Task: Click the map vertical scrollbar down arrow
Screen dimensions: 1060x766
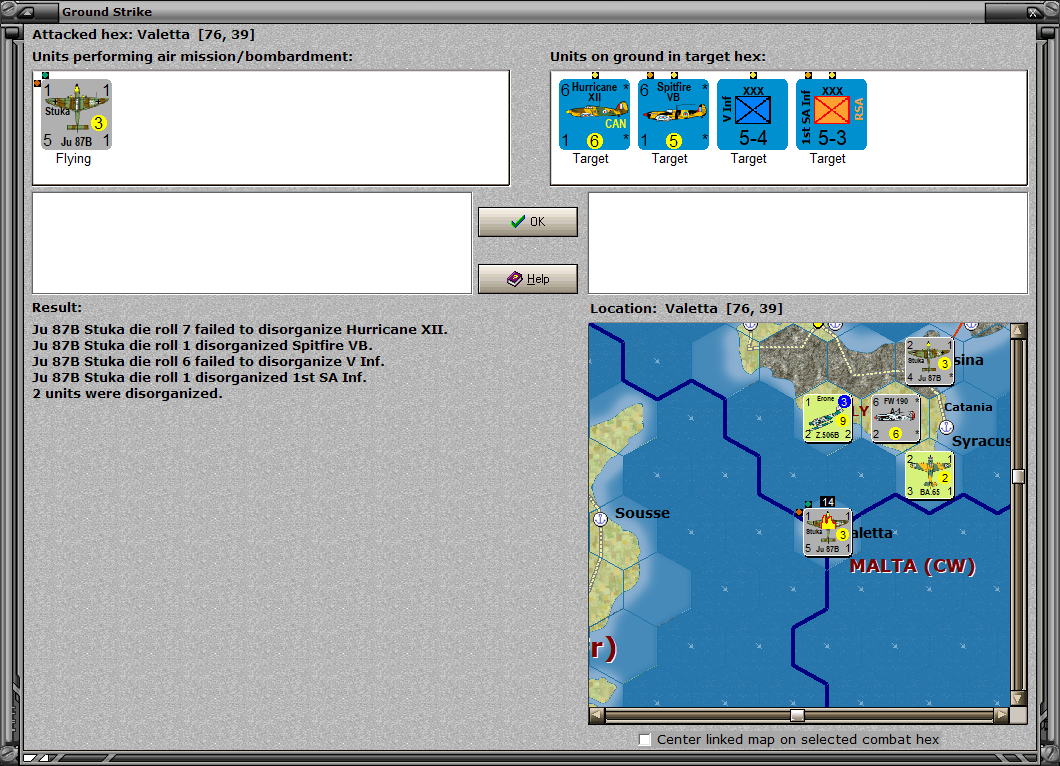Action: [1019, 698]
